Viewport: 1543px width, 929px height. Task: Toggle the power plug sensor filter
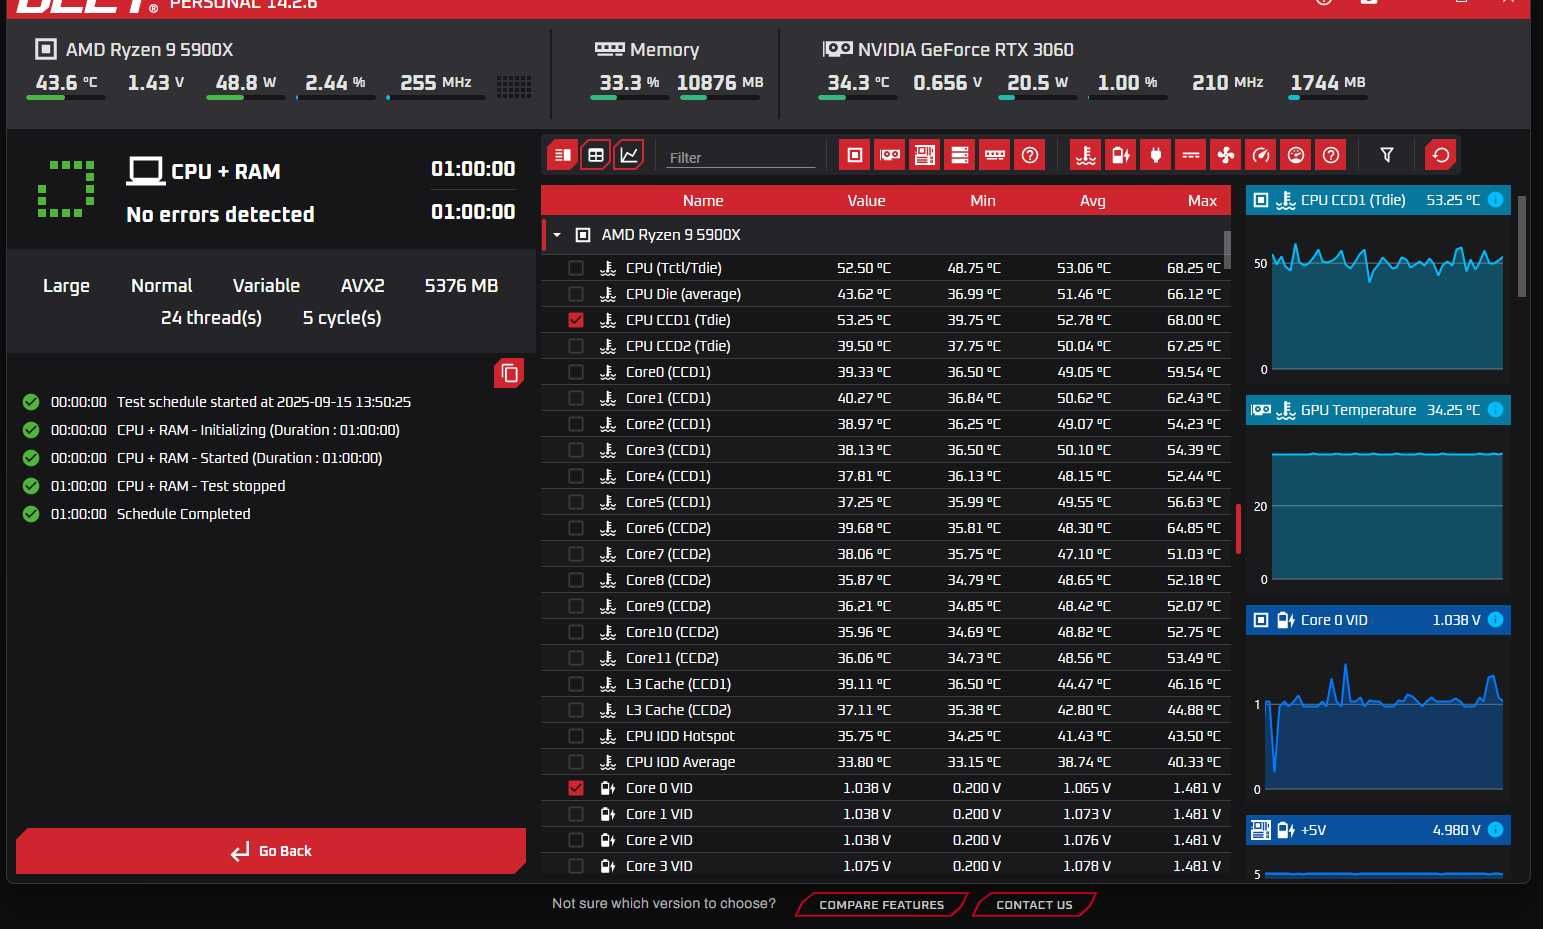click(1155, 155)
